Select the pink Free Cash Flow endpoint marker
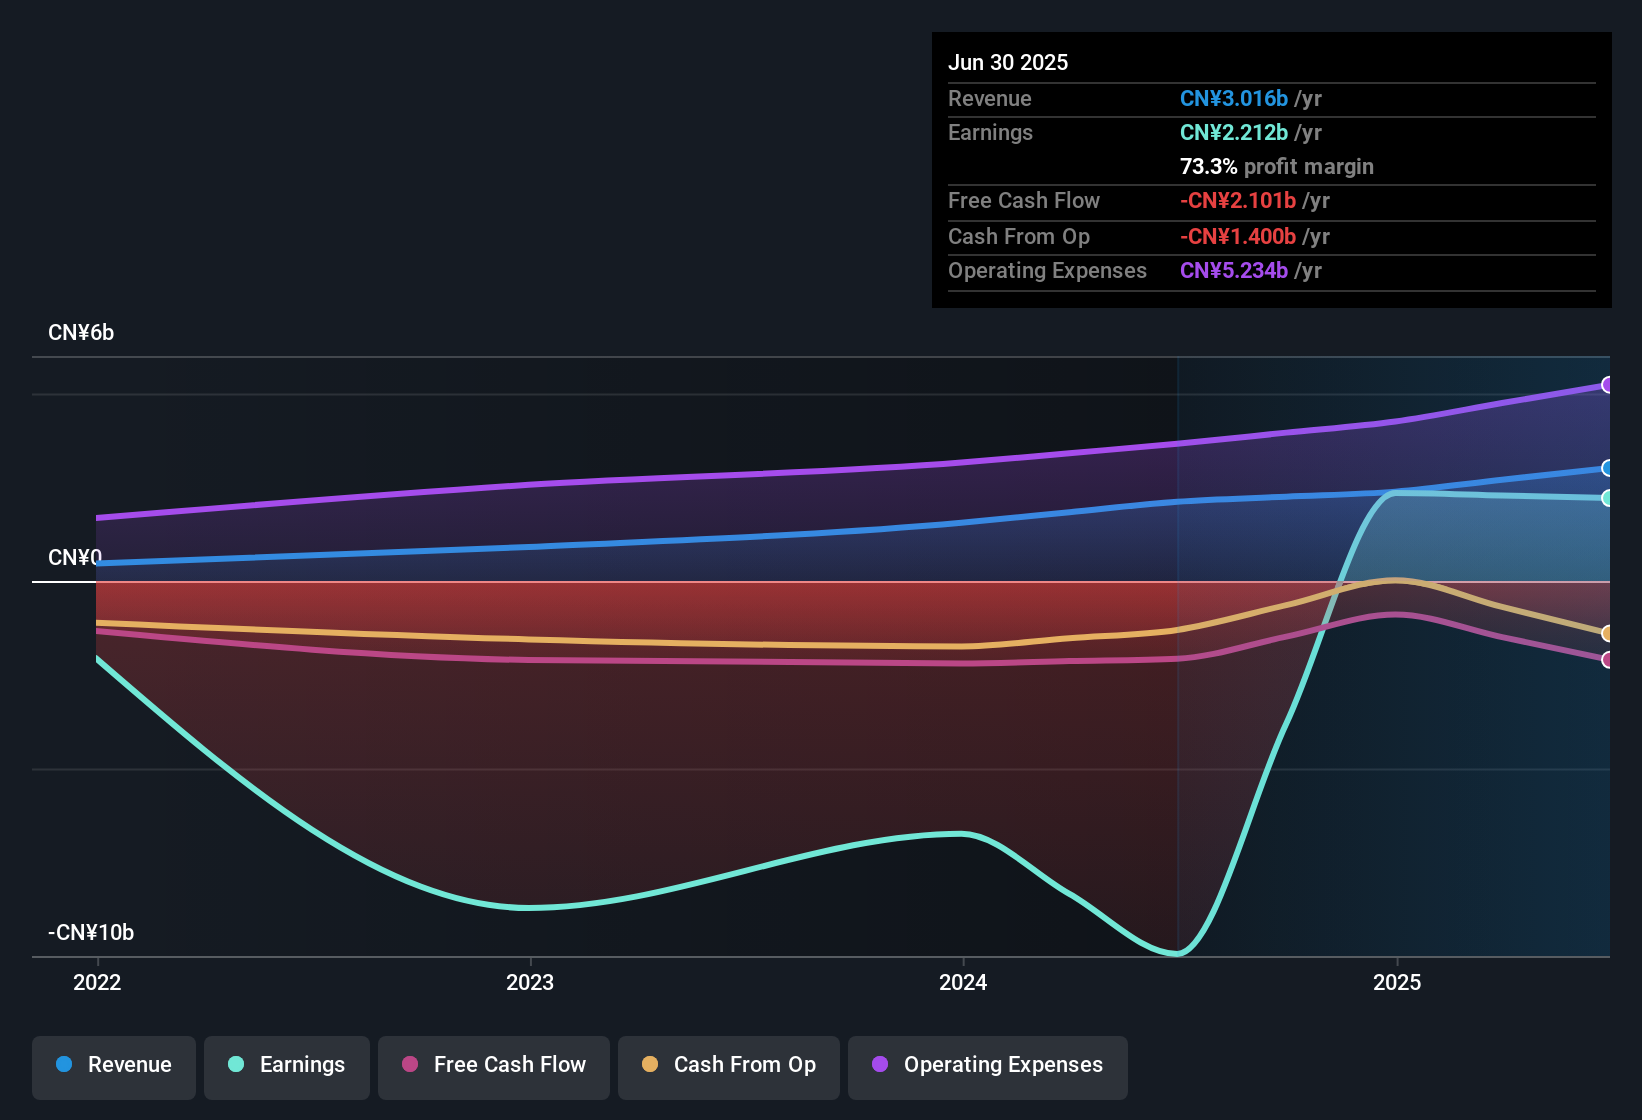The image size is (1642, 1120). [x=1607, y=660]
